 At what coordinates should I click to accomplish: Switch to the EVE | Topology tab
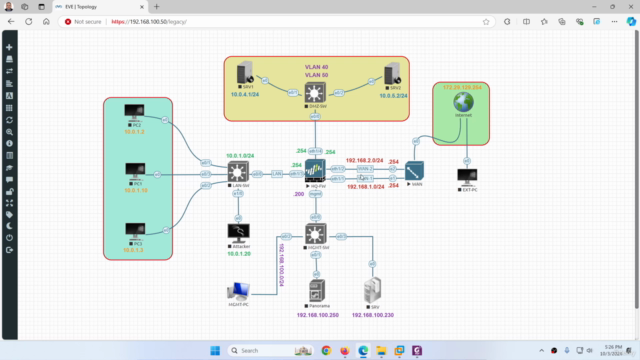[100, 7]
